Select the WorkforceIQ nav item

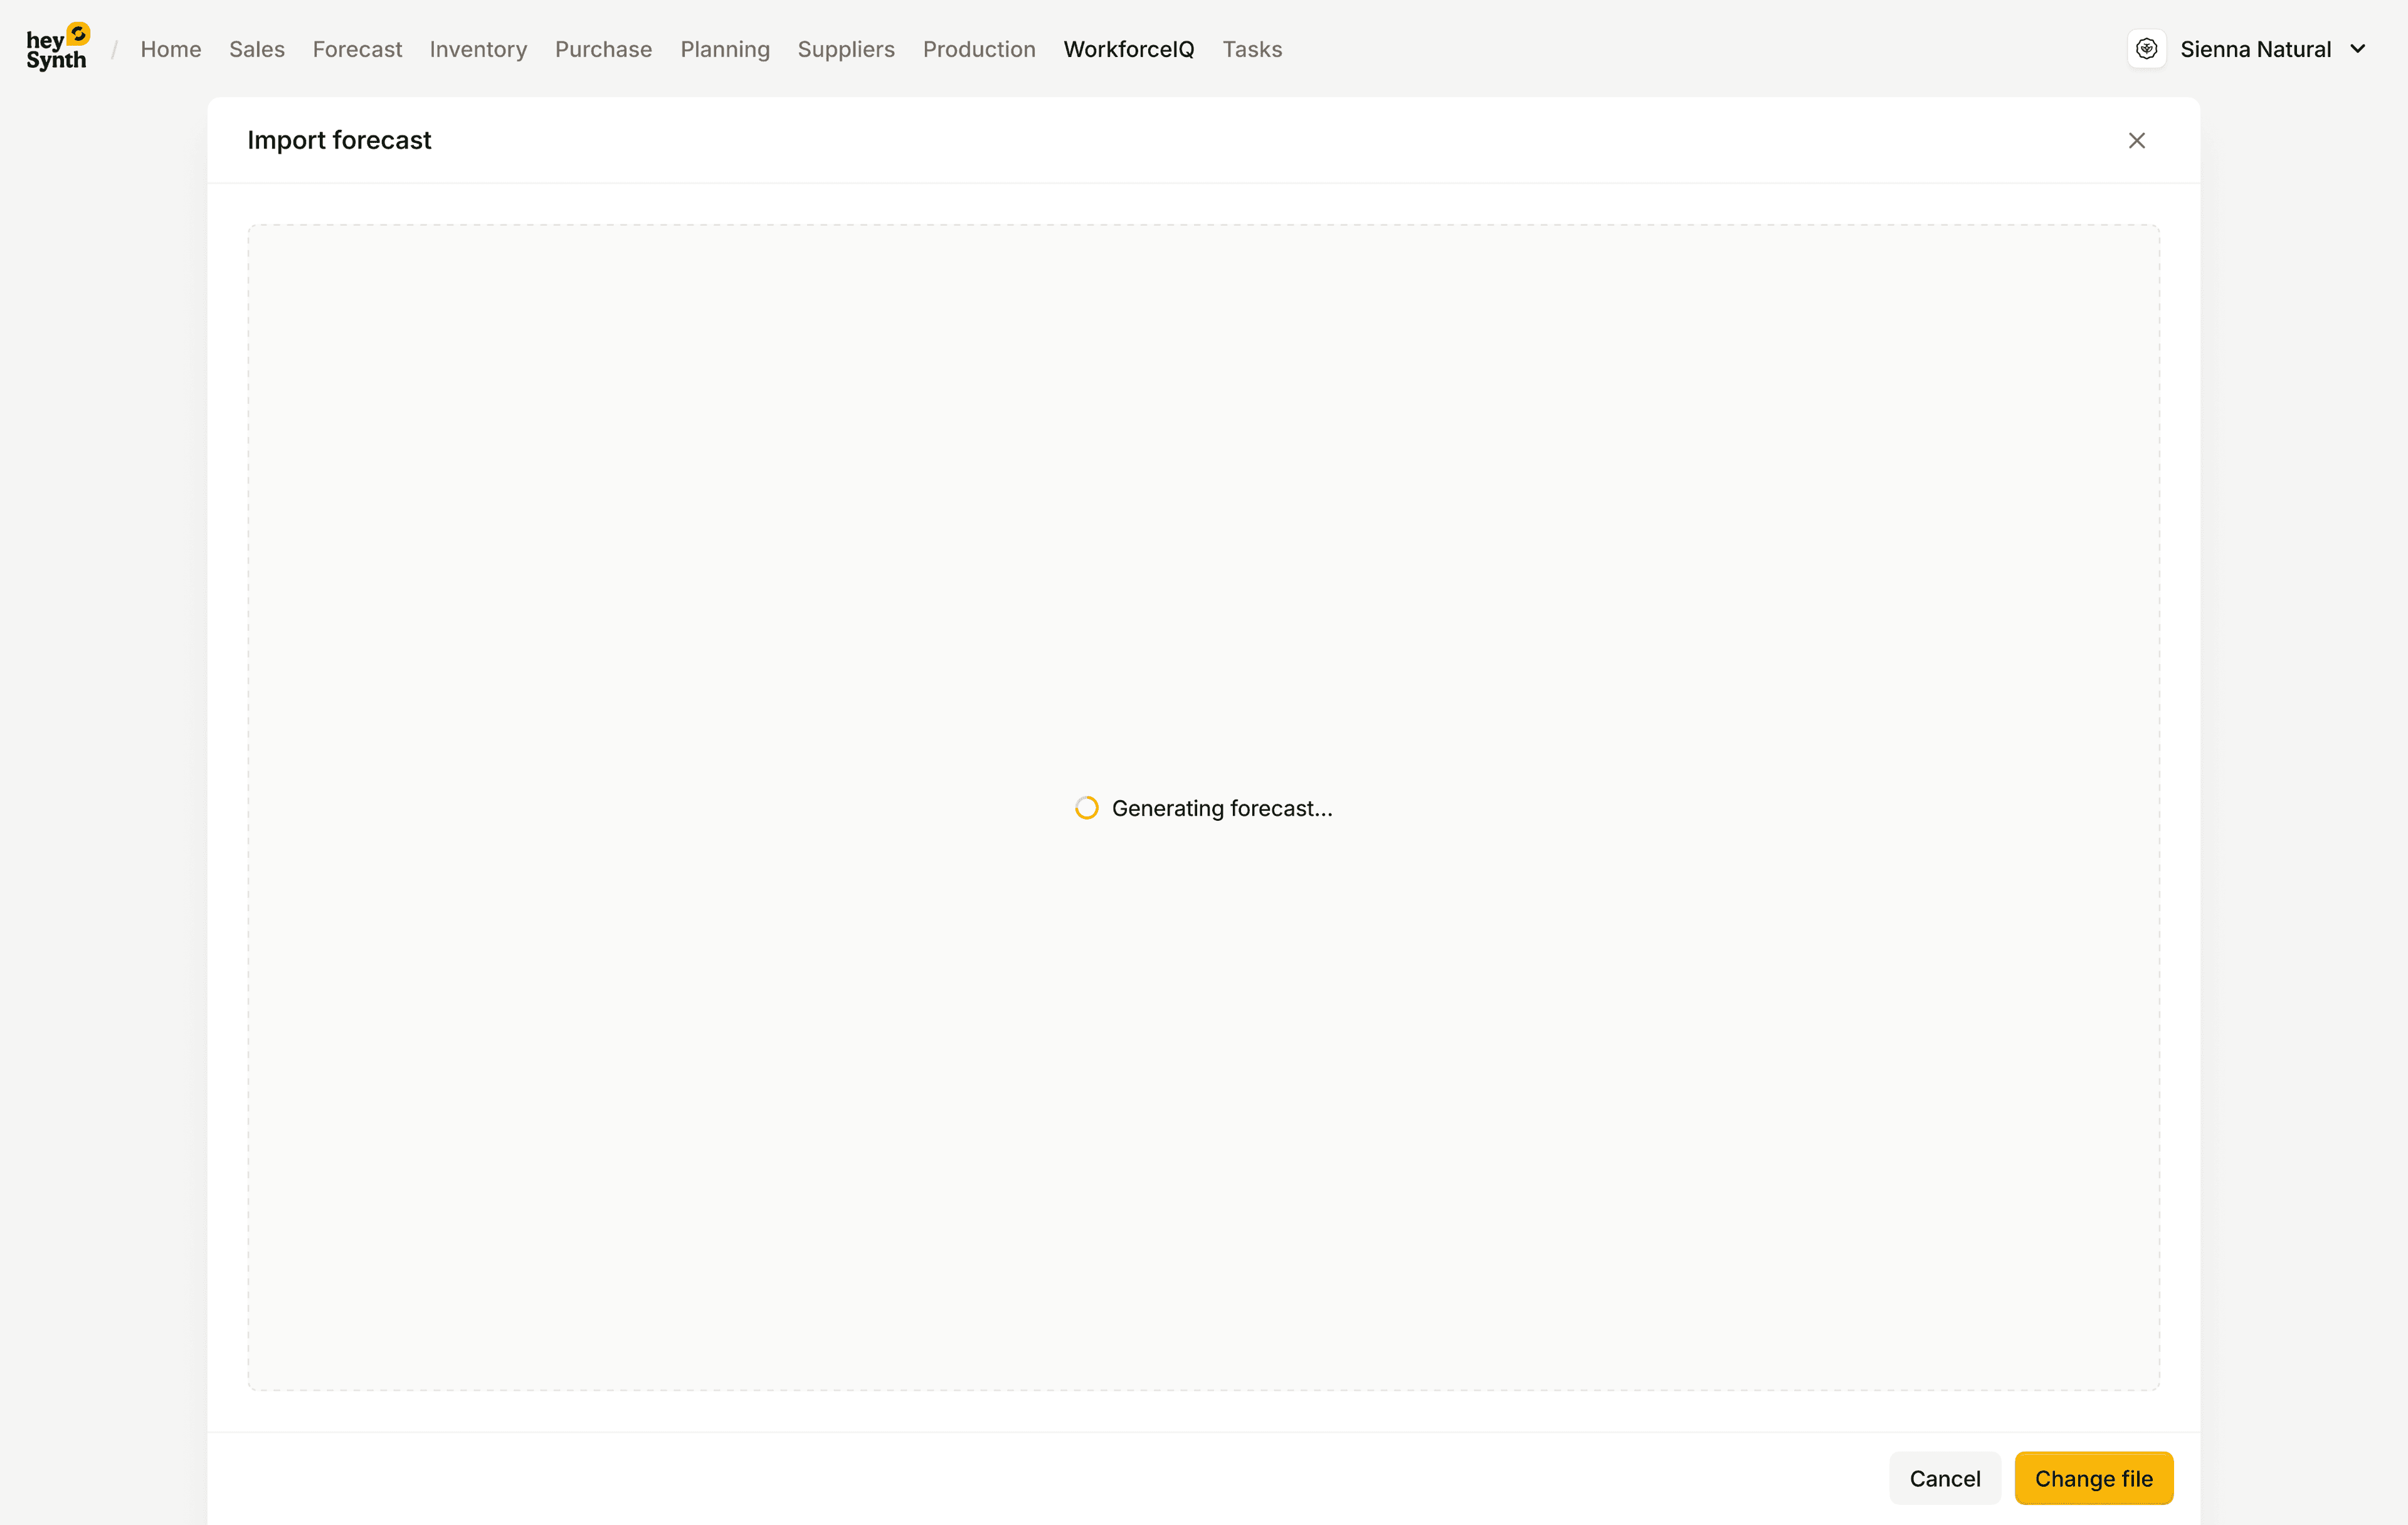click(1128, 49)
